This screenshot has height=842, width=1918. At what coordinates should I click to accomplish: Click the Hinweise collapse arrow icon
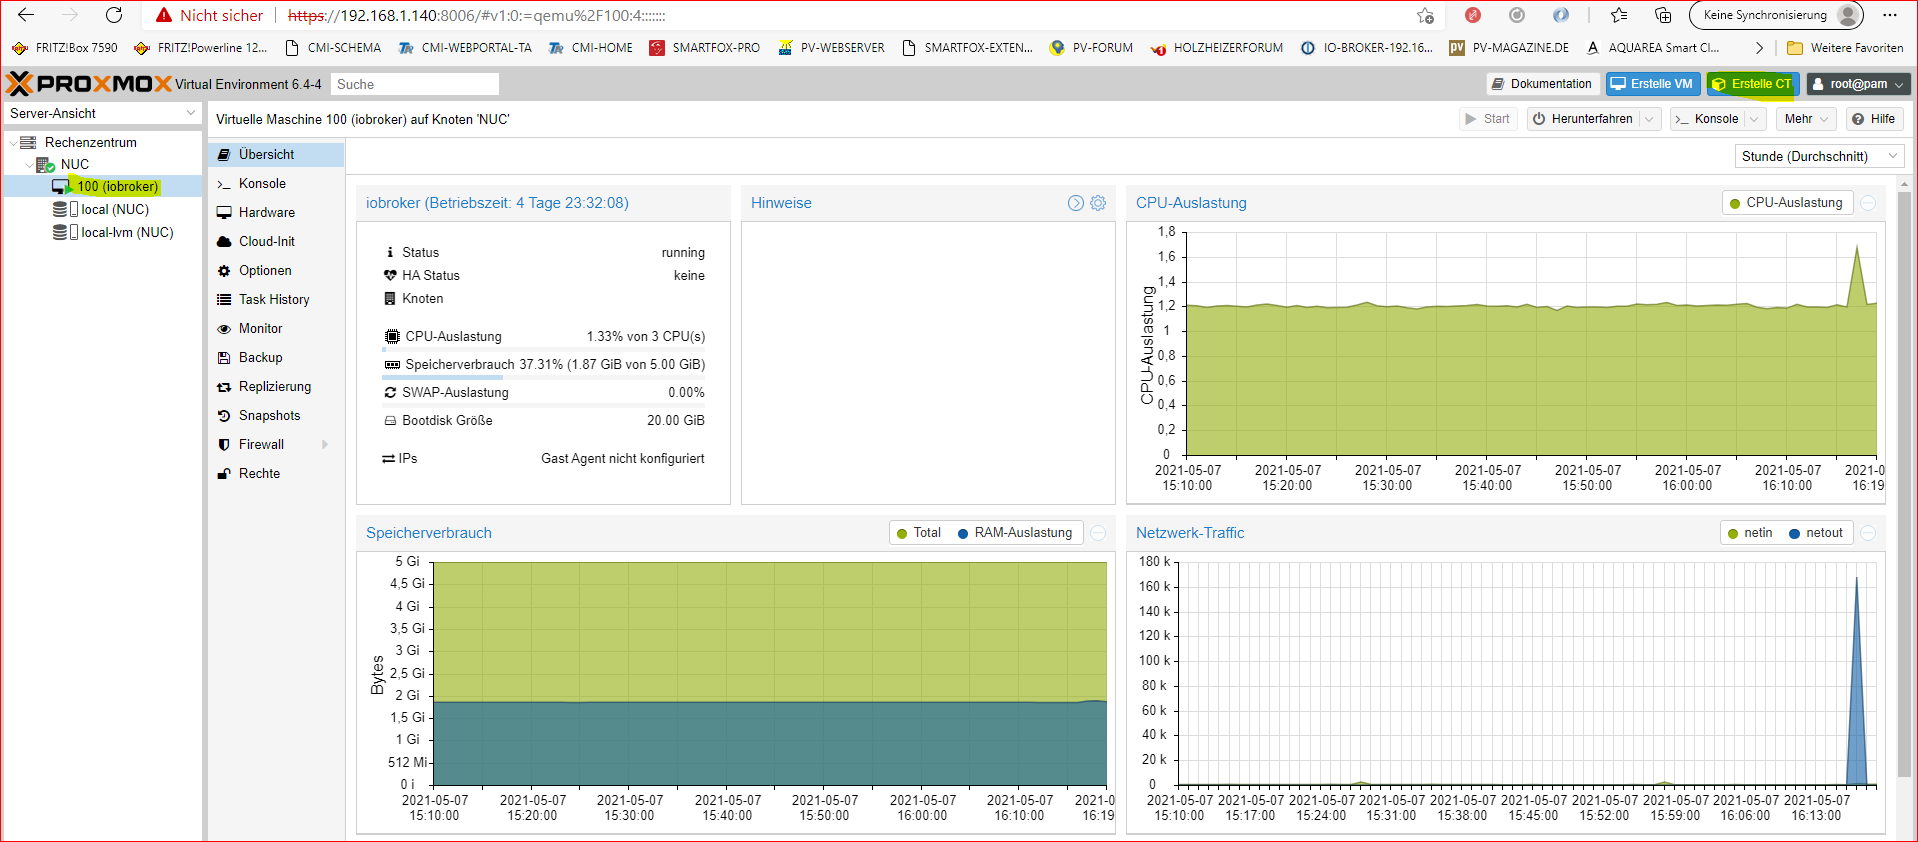1076,203
